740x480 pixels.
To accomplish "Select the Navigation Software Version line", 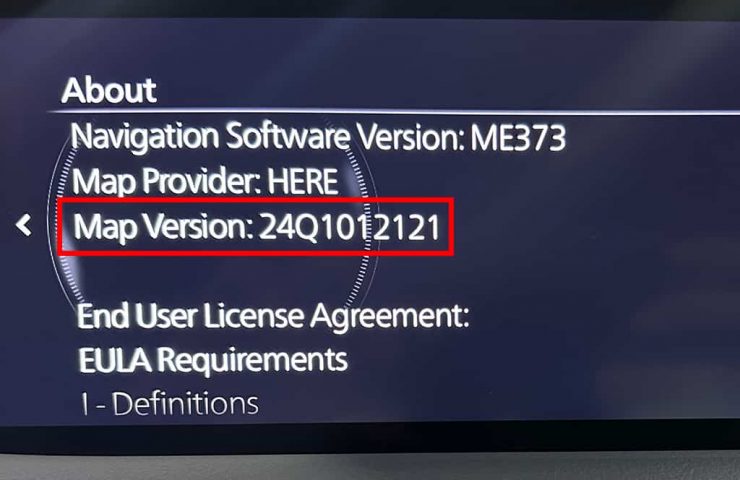I will coord(318,137).
